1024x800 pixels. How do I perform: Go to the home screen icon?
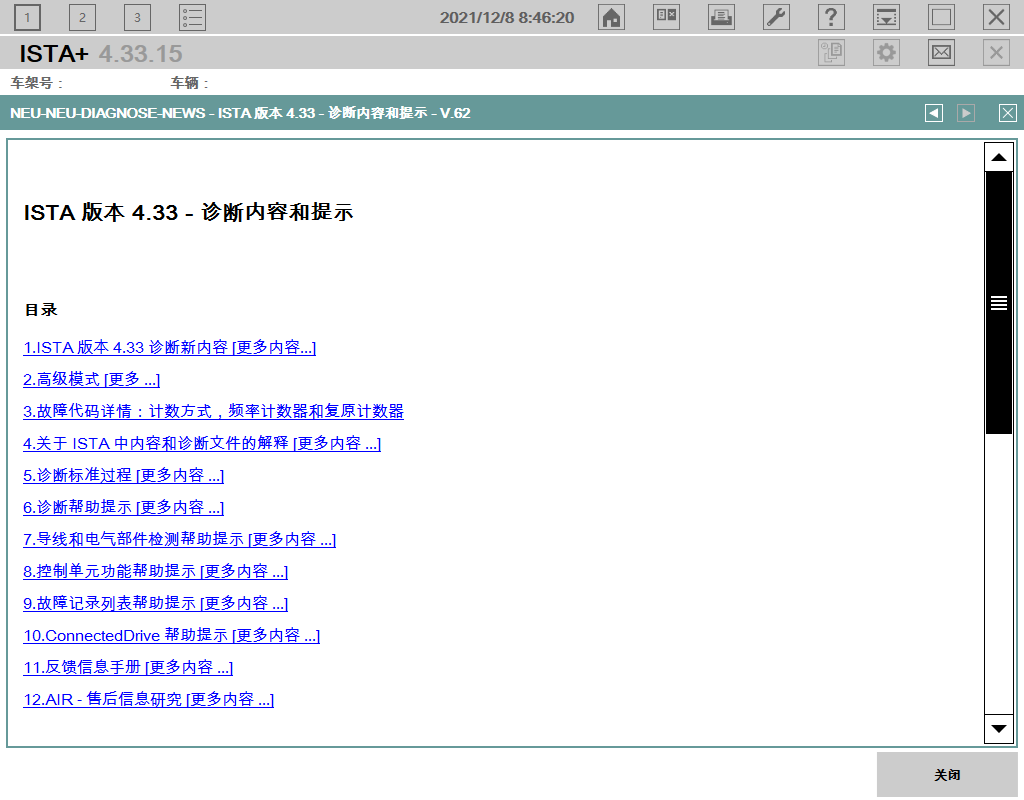click(611, 18)
